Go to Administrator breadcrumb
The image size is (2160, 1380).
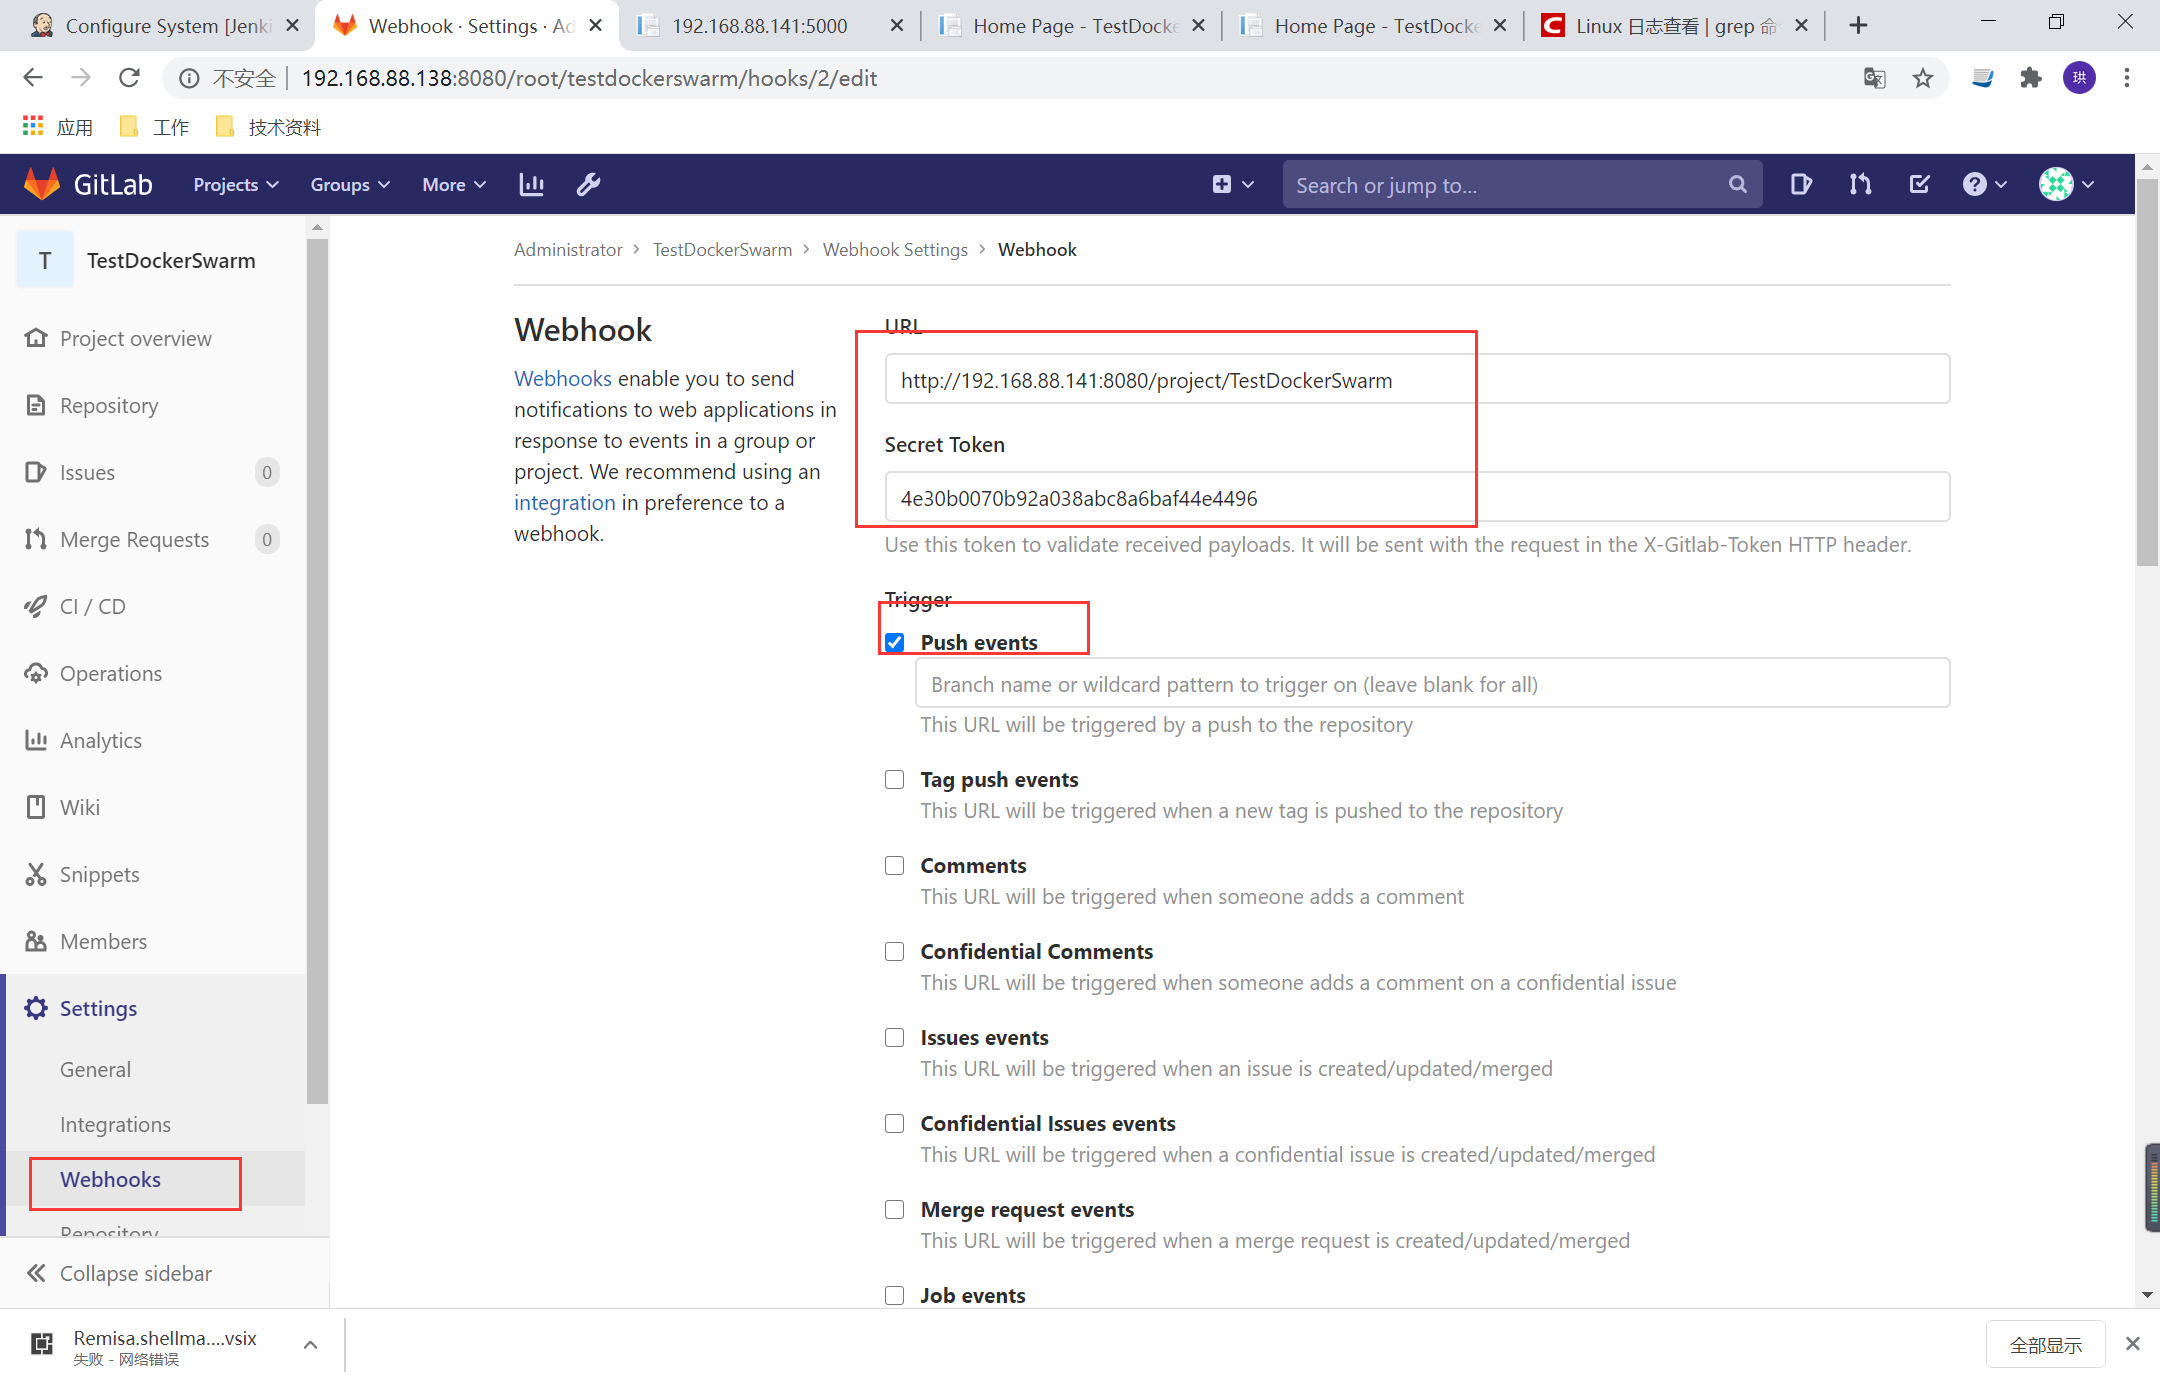568,249
